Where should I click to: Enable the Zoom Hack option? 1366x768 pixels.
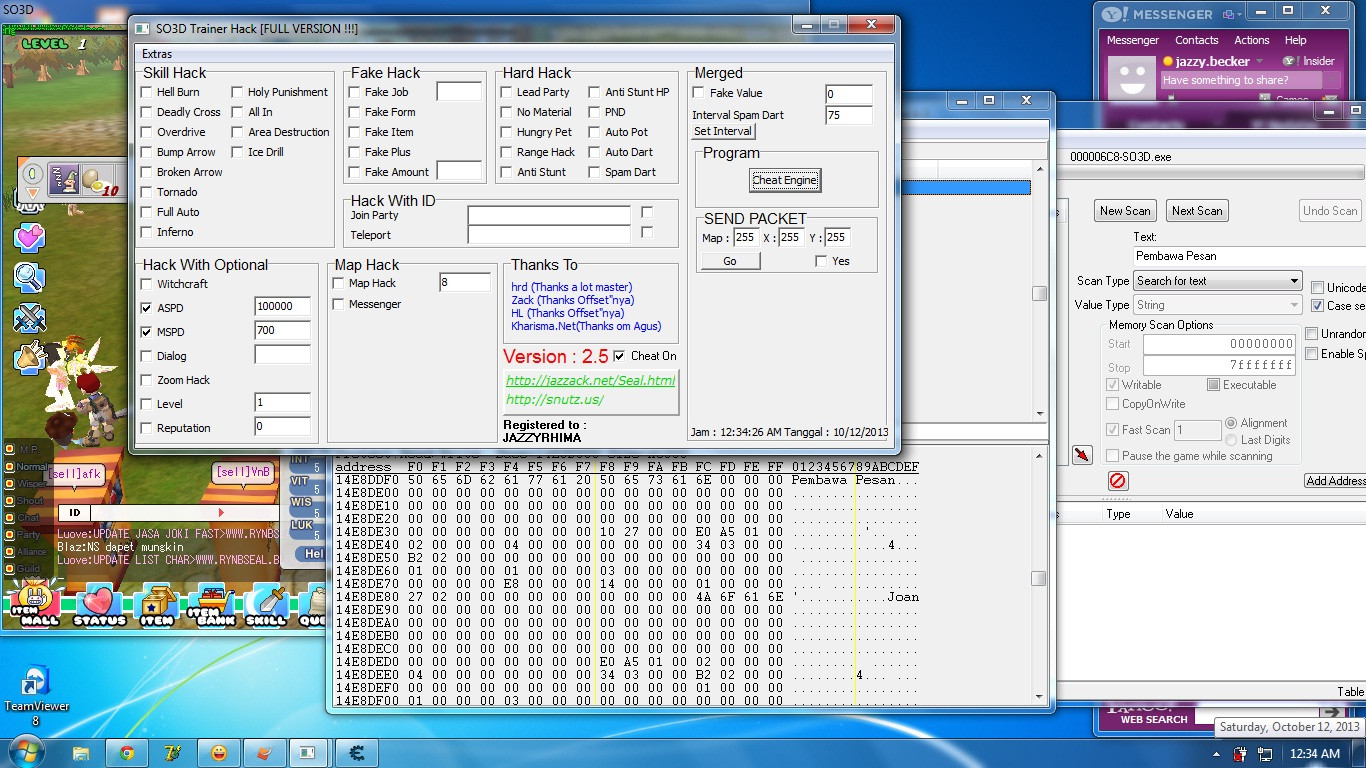pyautogui.click(x=147, y=380)
